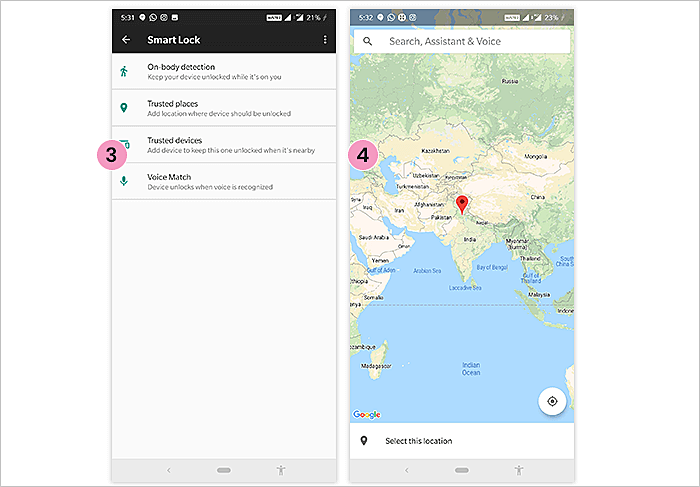This screenshot has width=700, height=487.
Task: Tap the Saudi Arabia label on the map
Action: (374, 237)
